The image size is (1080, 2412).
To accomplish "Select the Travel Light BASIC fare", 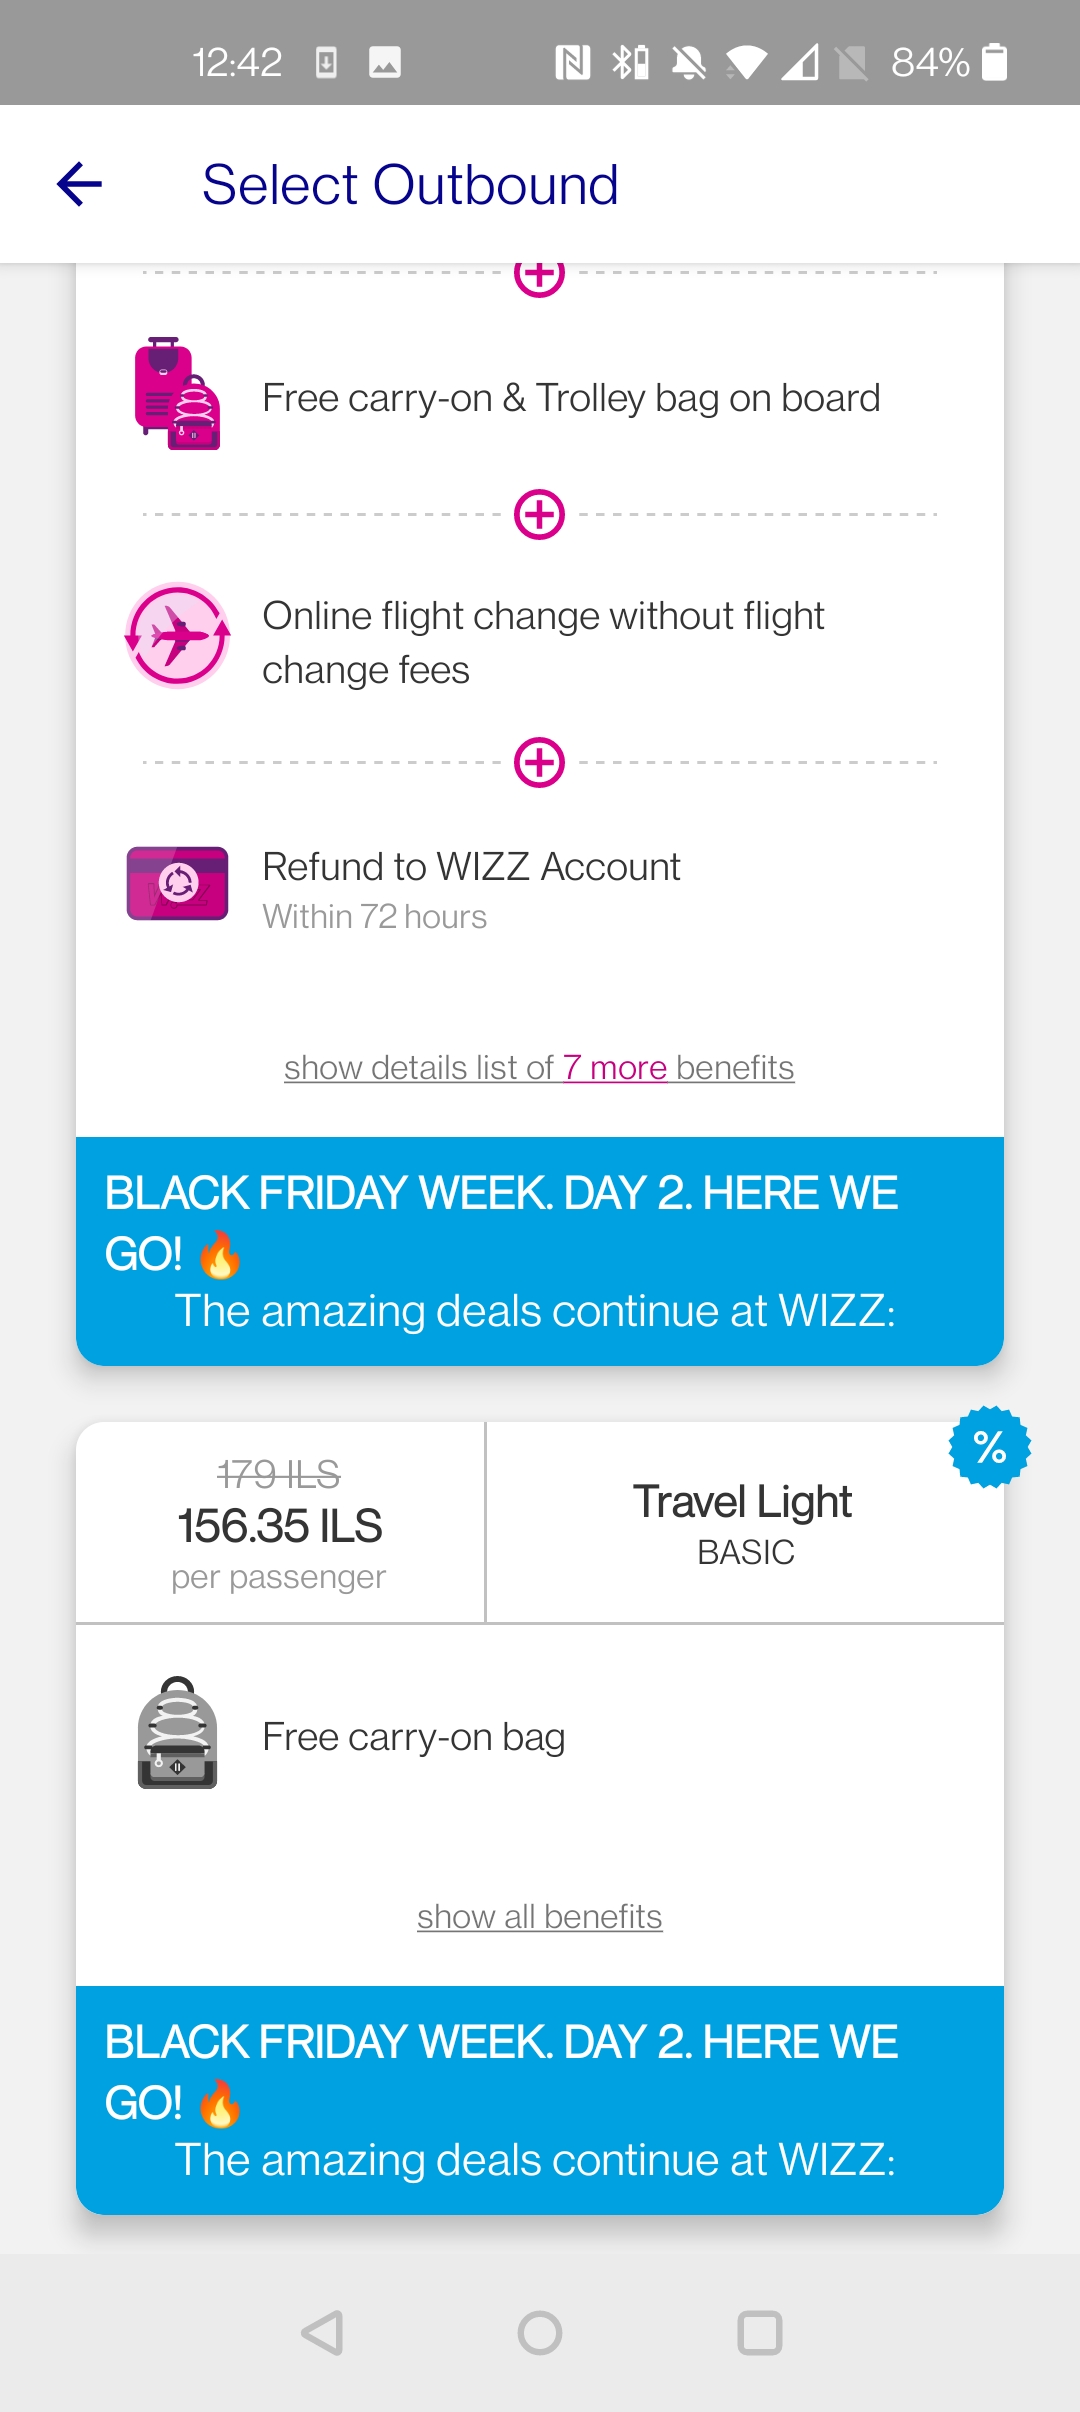I will coord(744,1523).
